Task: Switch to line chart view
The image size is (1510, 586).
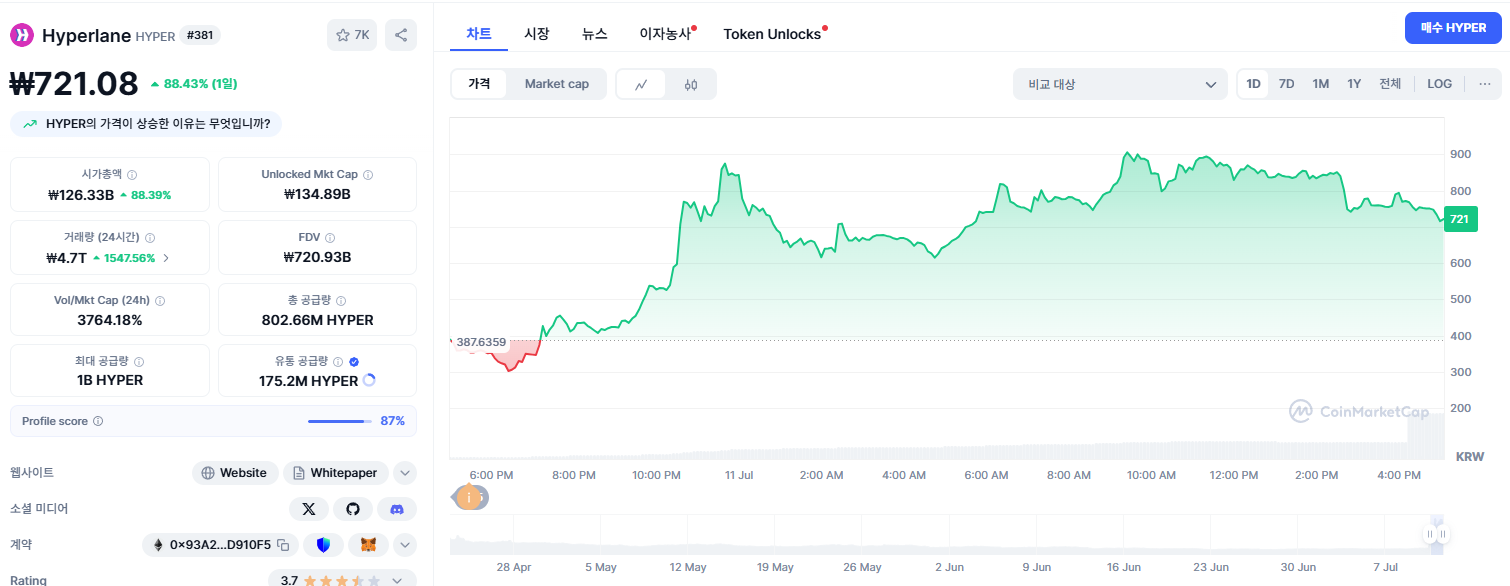Action: point(642,85)
